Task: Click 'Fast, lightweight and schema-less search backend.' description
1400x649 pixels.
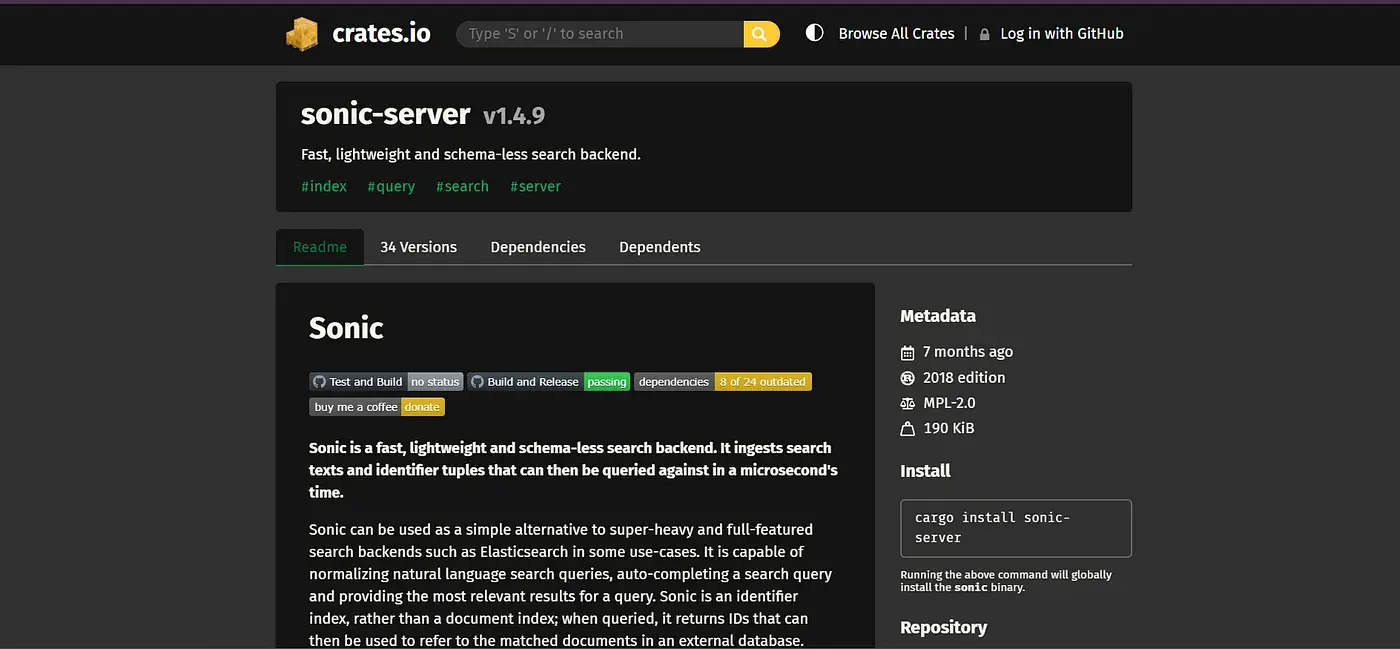Action: (471, 155)
